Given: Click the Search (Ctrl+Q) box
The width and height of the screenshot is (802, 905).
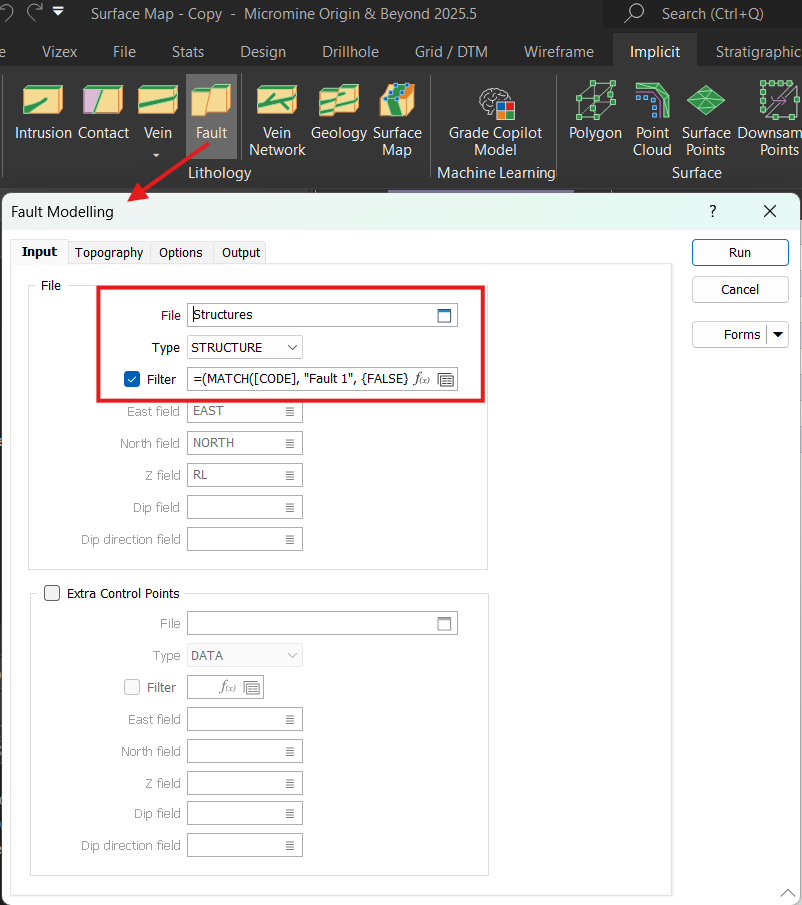Looking at the screenshot, I should pyautogui.click(x=710, y=14).
